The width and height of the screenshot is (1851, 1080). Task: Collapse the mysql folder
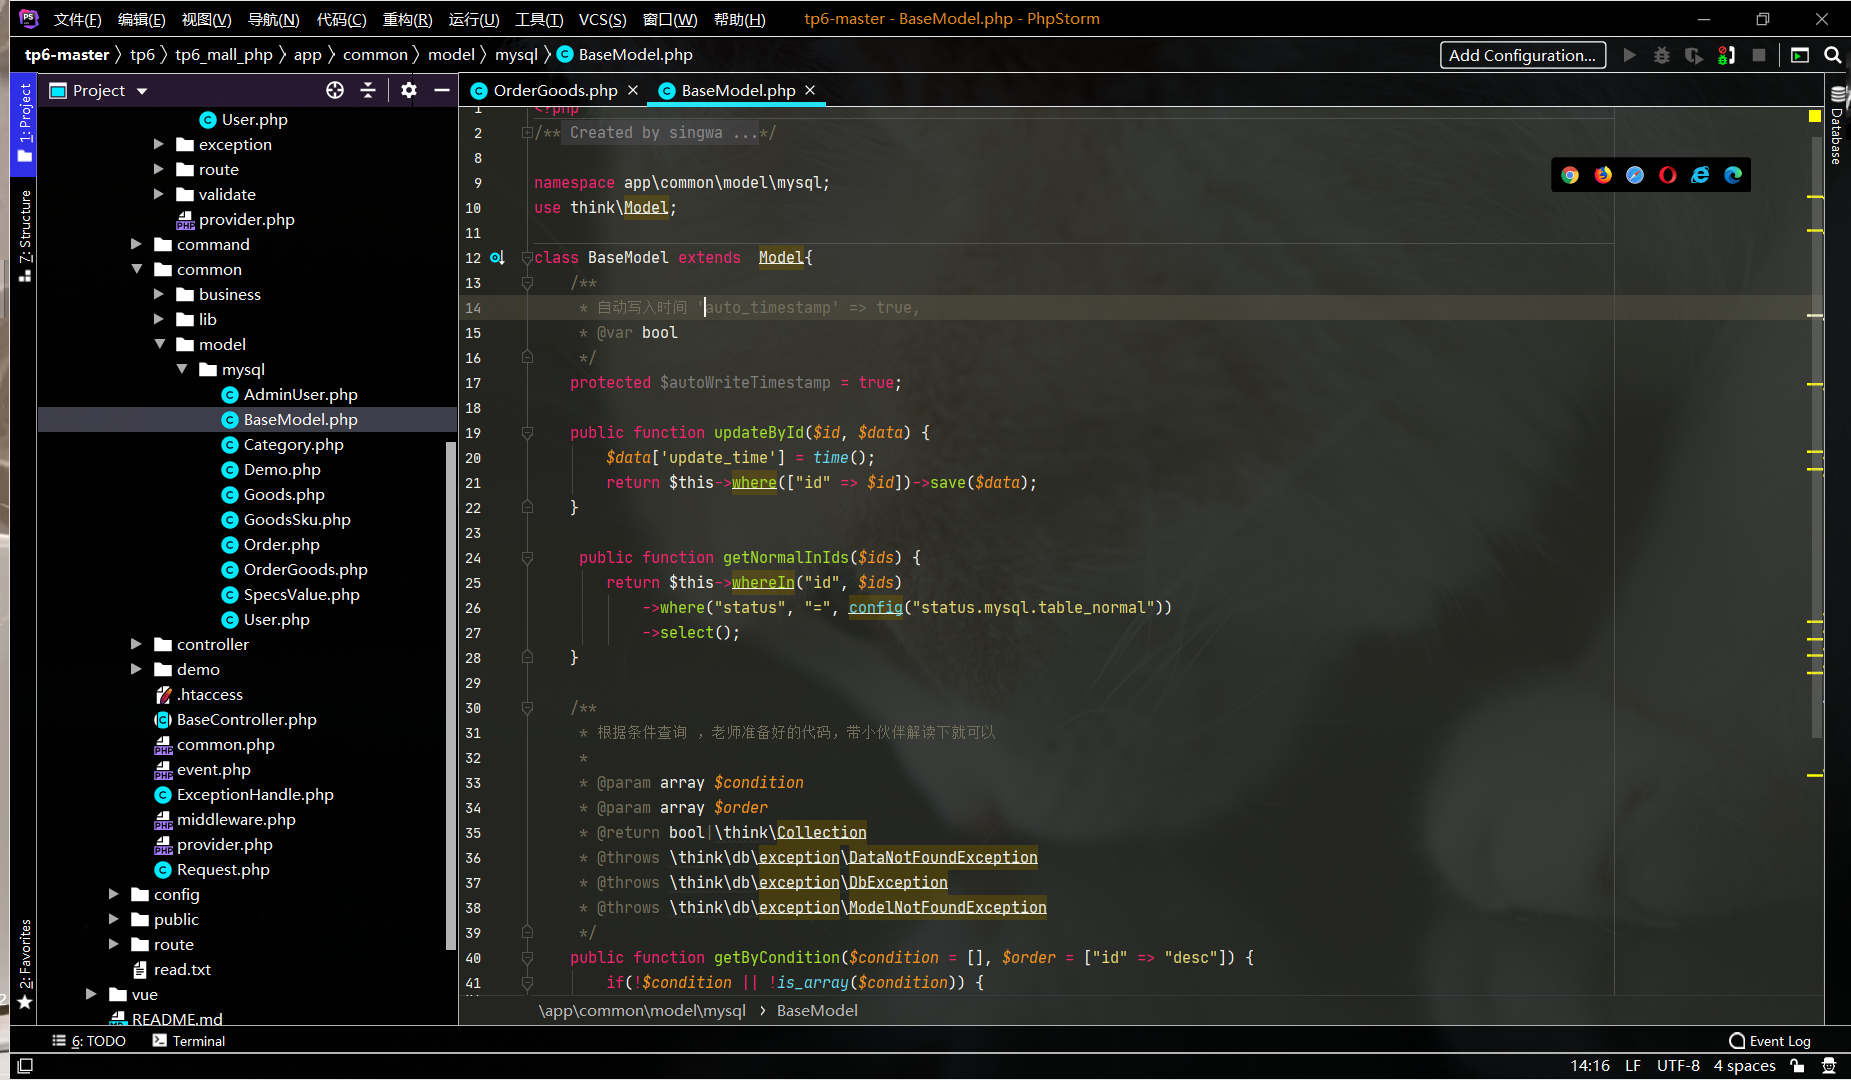(182, 369)
